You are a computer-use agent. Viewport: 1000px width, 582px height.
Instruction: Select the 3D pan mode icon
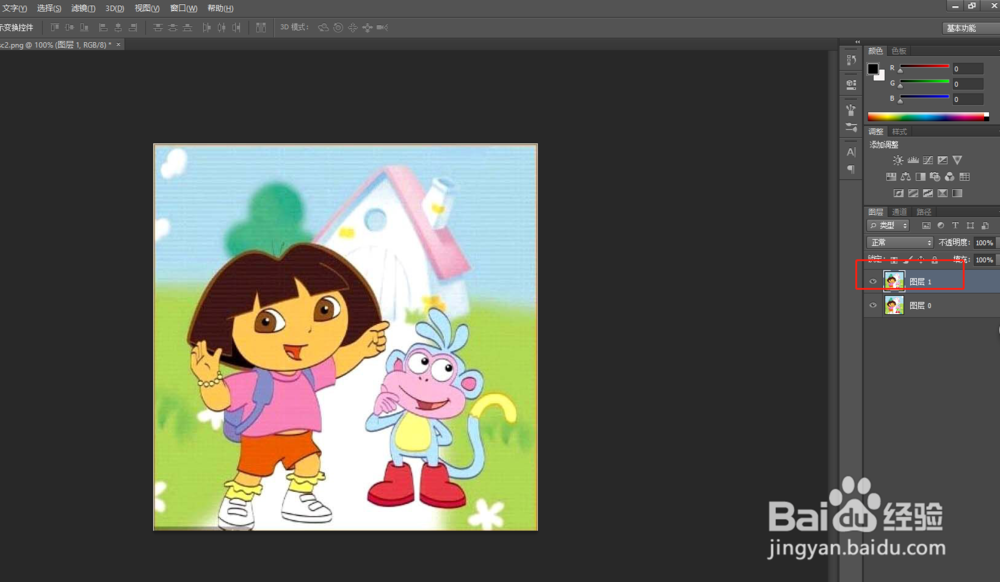point(353,27)
